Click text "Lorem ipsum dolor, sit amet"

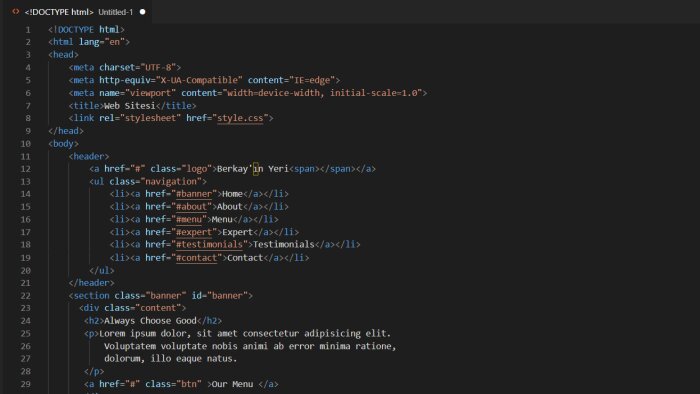click(x=168, y=333)
